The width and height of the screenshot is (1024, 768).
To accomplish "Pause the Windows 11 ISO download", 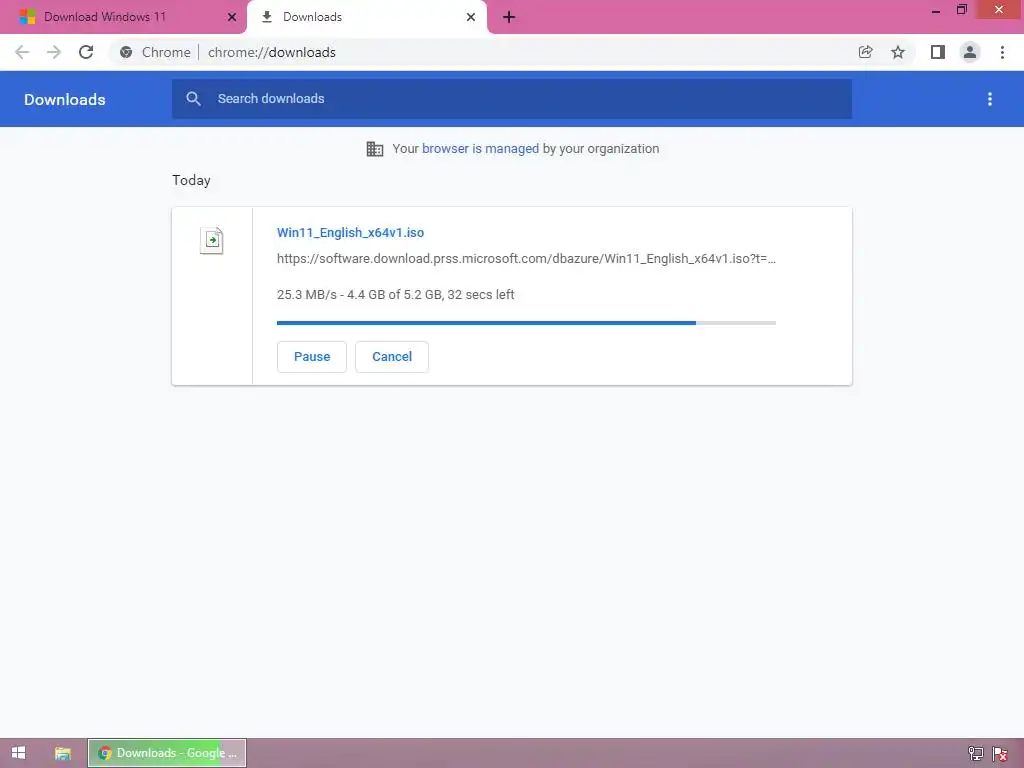I will point(312,357).
